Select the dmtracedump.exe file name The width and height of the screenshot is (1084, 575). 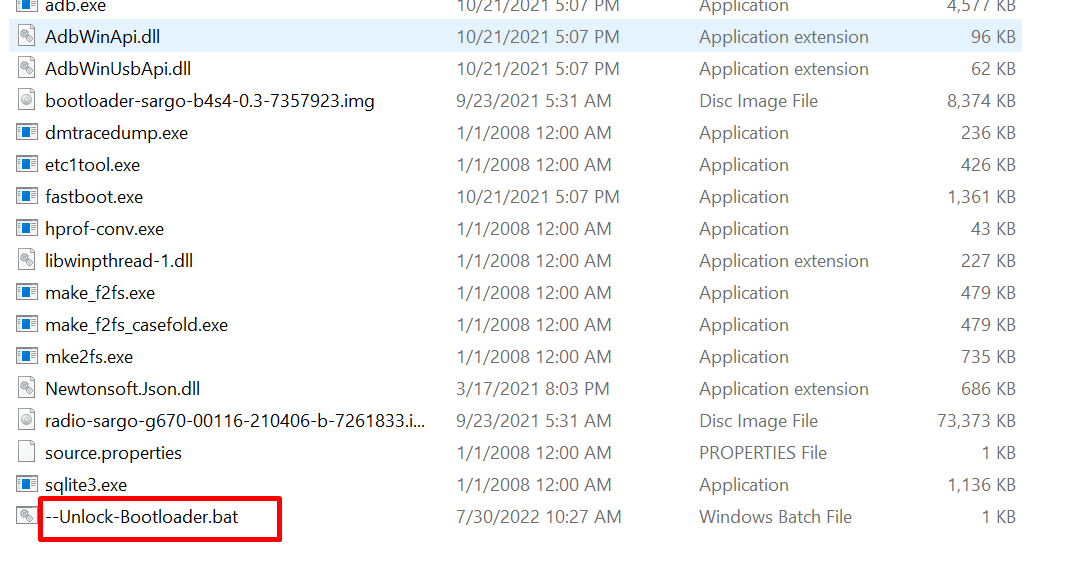point(116,133)
